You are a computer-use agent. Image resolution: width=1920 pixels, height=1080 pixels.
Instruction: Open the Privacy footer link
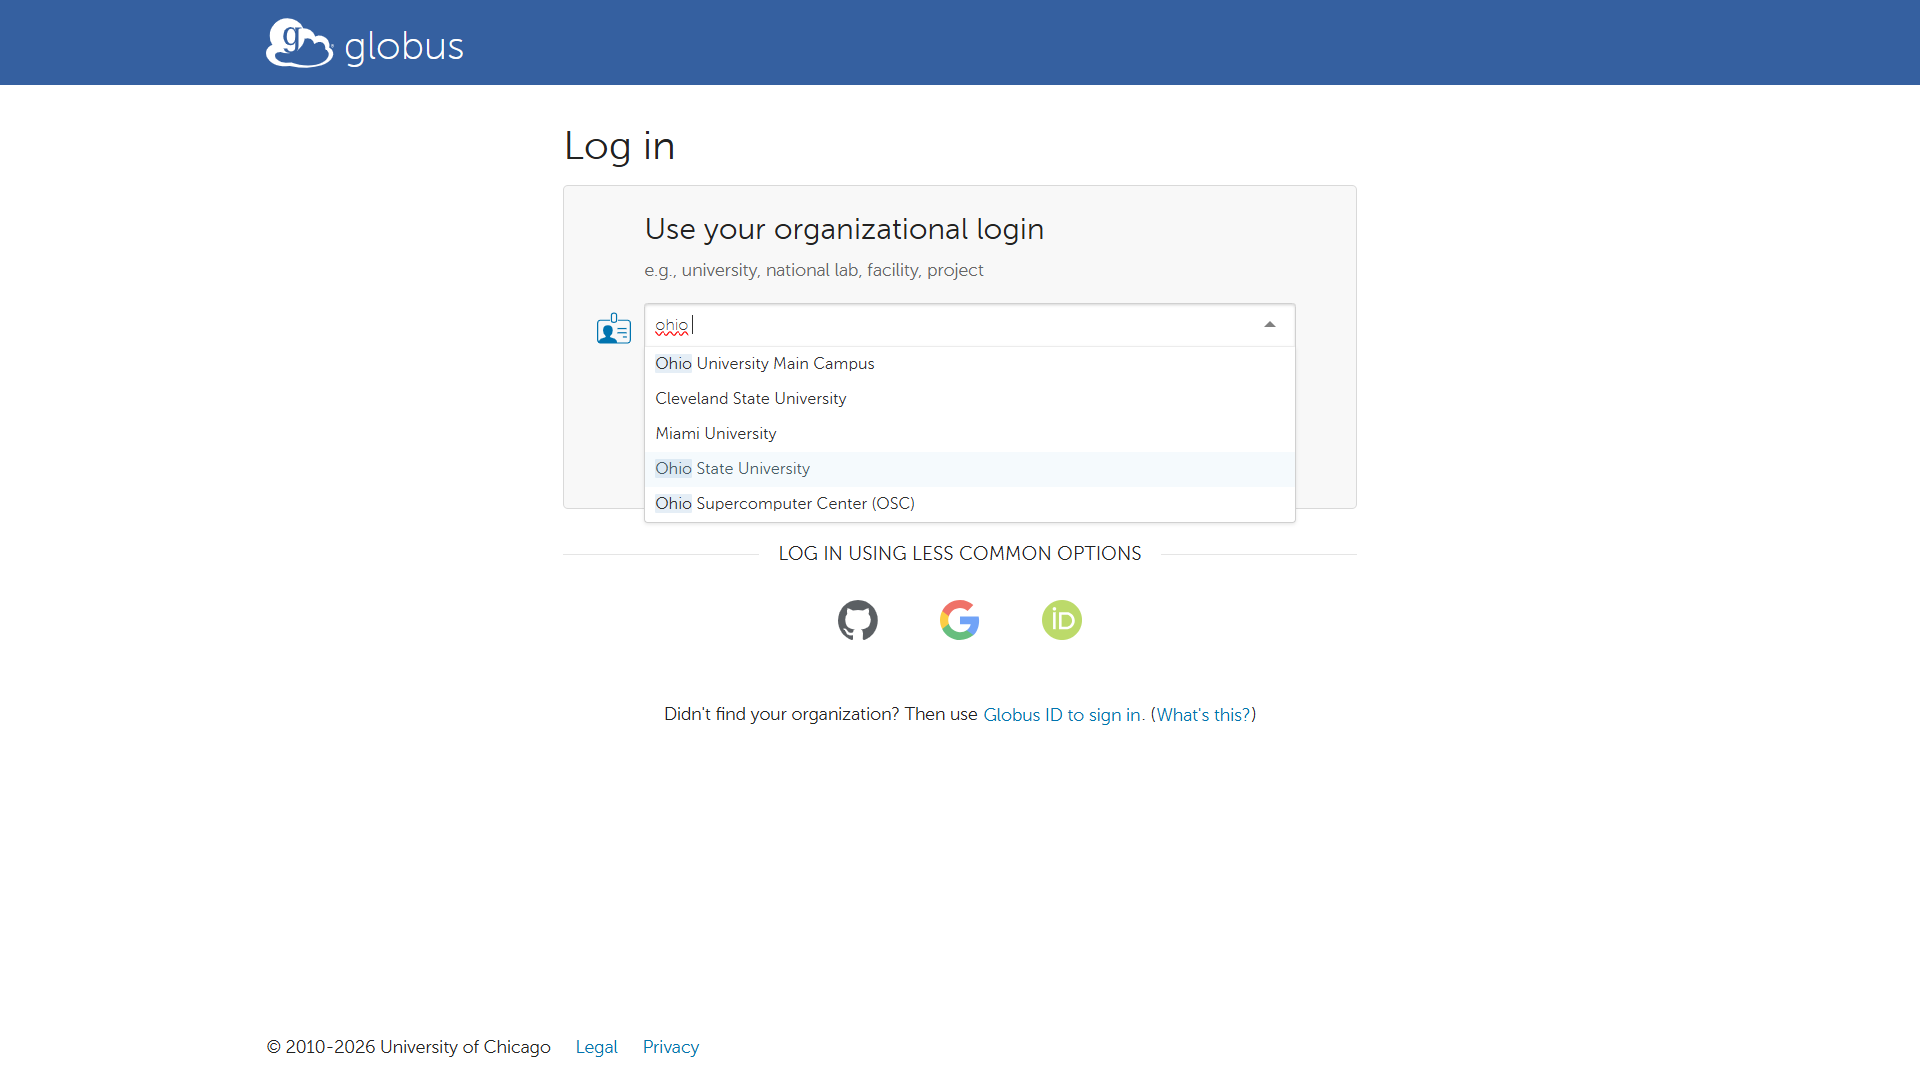(671, 1047)
